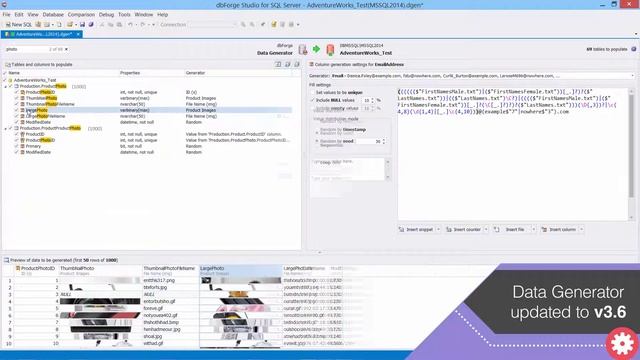Viewport: 640px width, 360px height.
Task: Select the AdventureWorks dgen document tab
Action: (41, 34)
